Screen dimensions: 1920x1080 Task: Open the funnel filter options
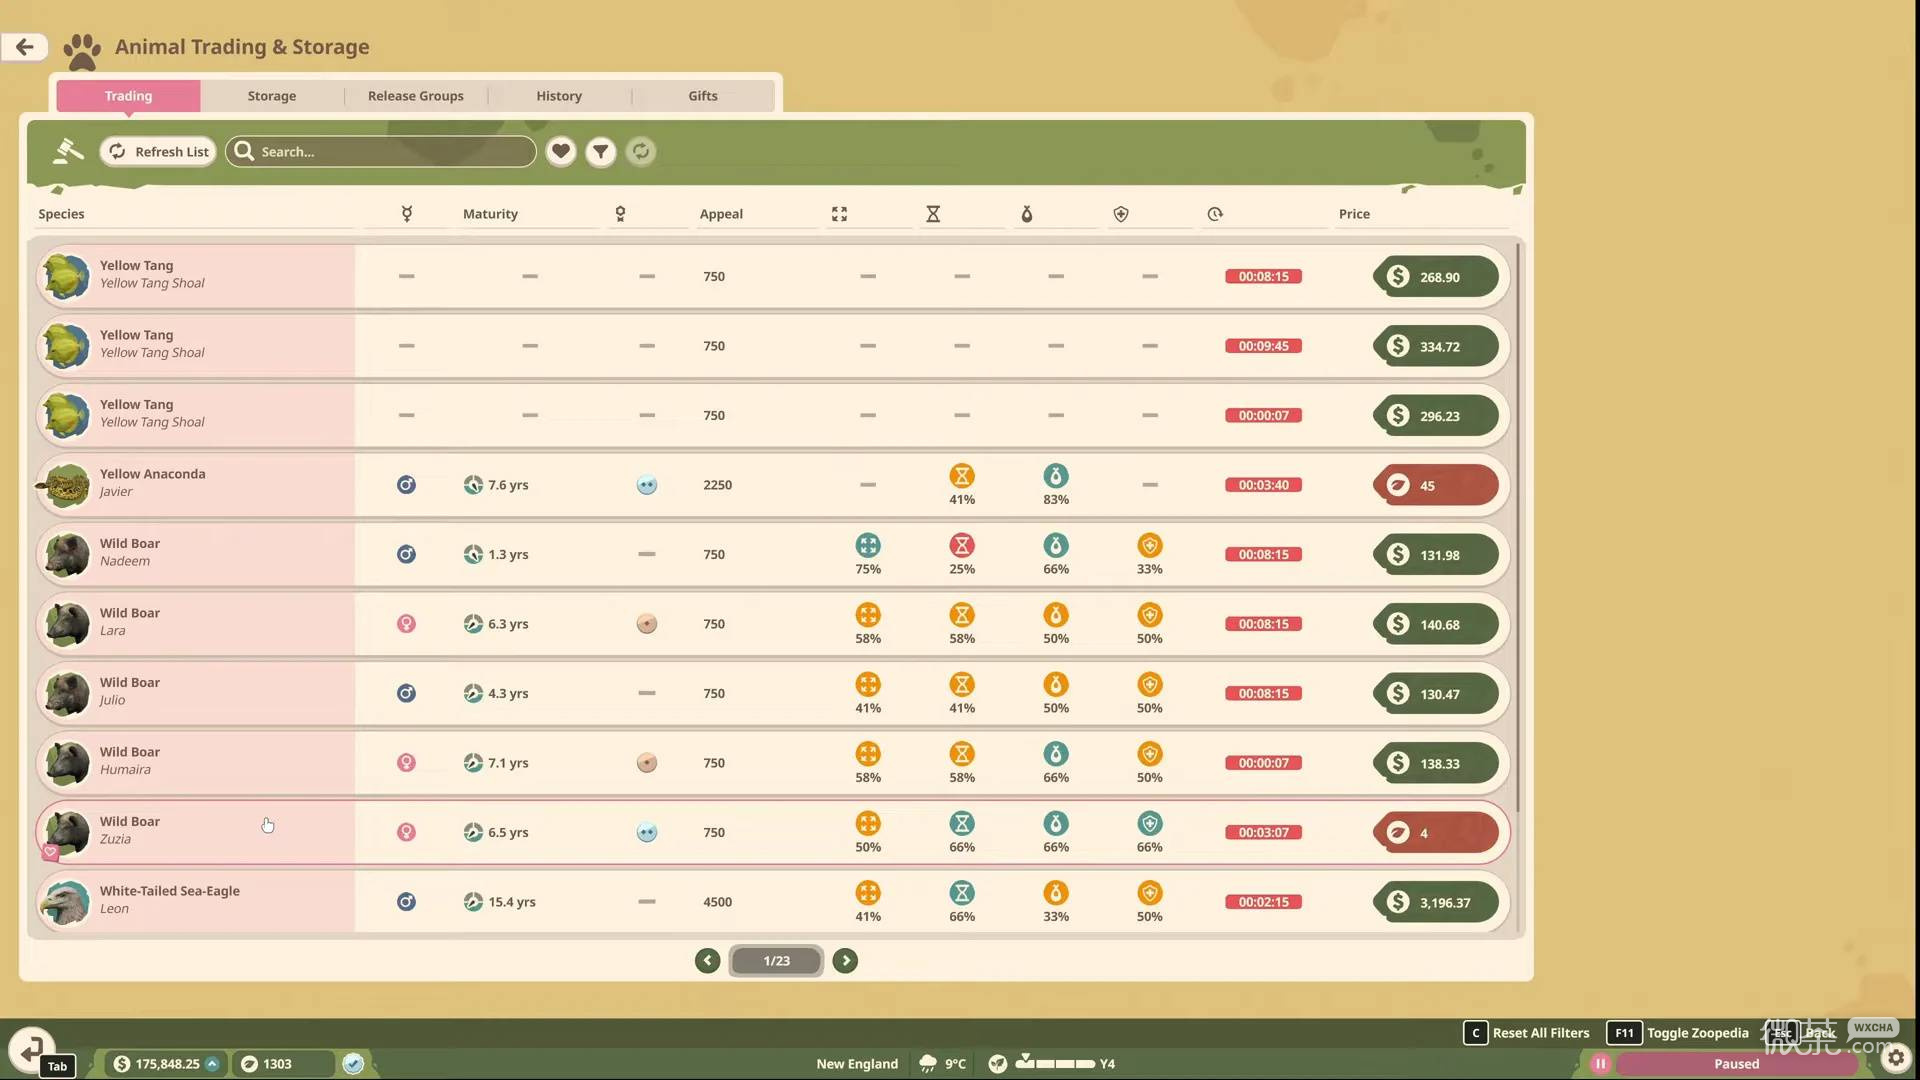(x=600, y=151)
